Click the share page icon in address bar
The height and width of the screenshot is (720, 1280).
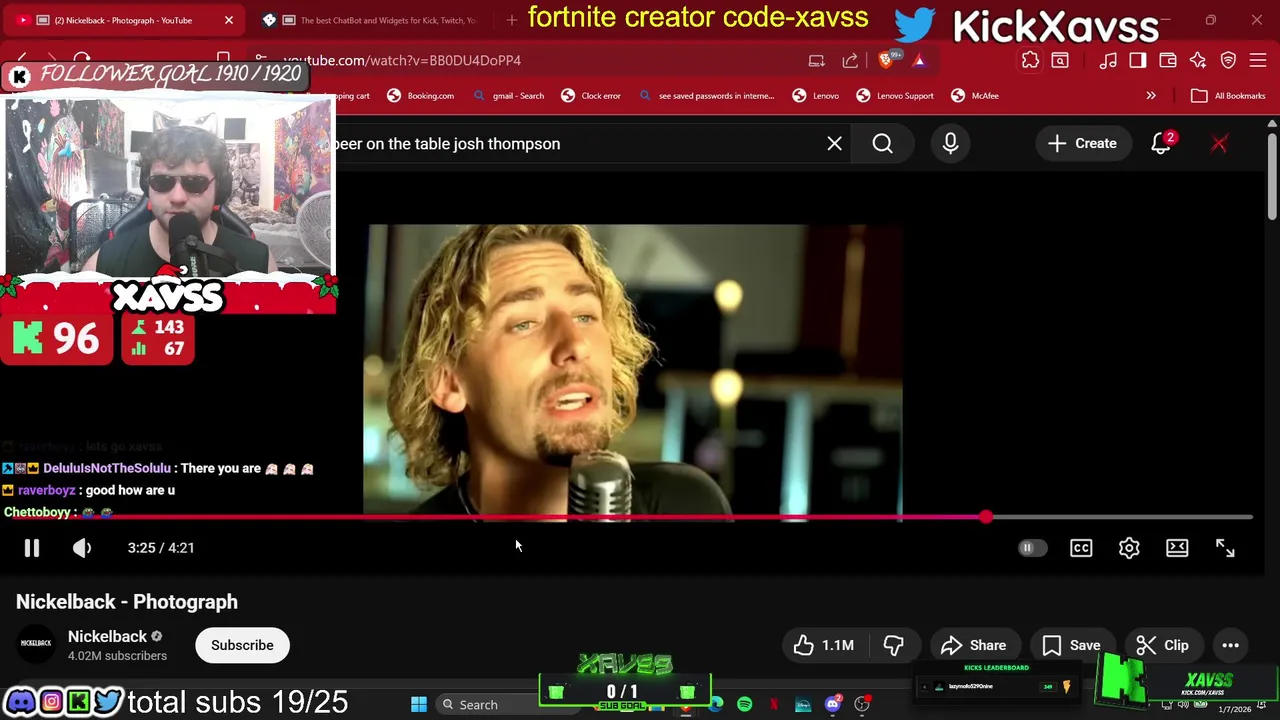coord(850,60)
